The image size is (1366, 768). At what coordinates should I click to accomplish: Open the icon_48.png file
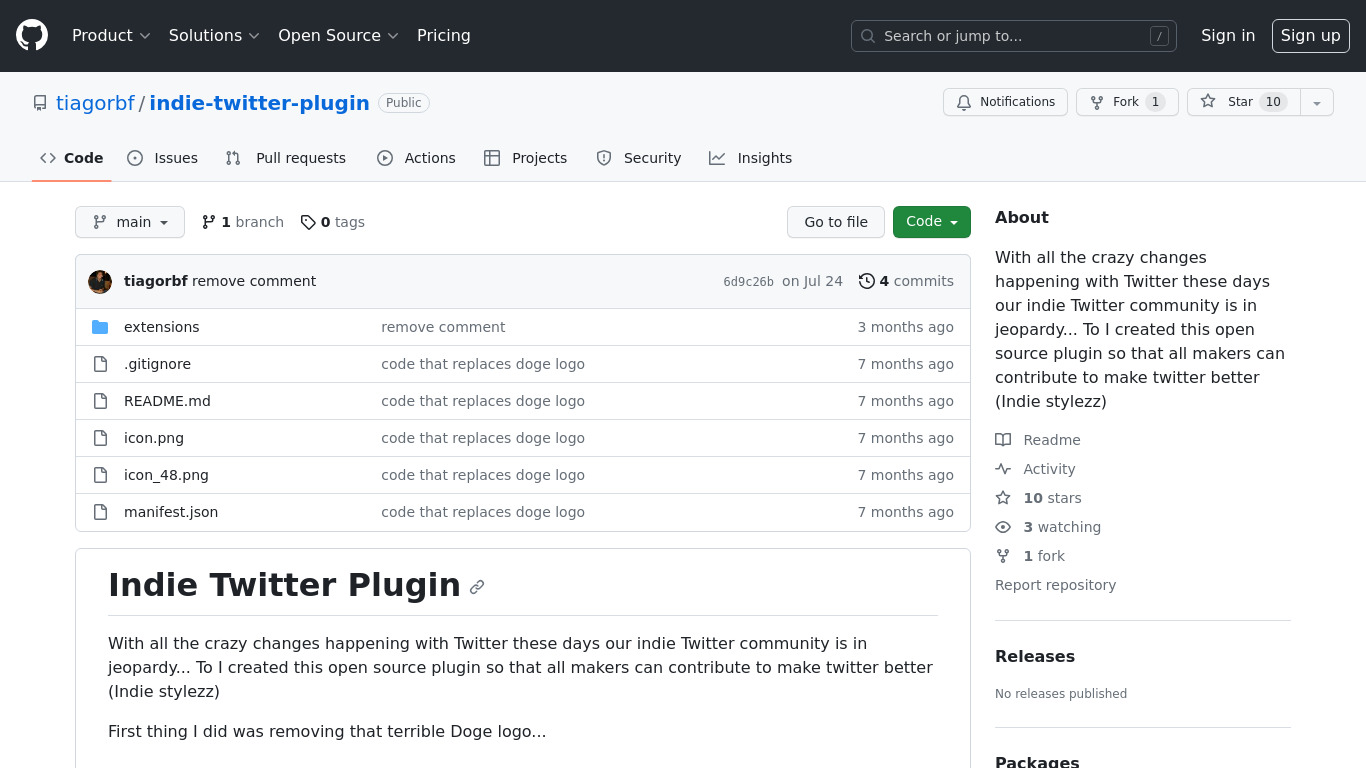tap(166, 475)
